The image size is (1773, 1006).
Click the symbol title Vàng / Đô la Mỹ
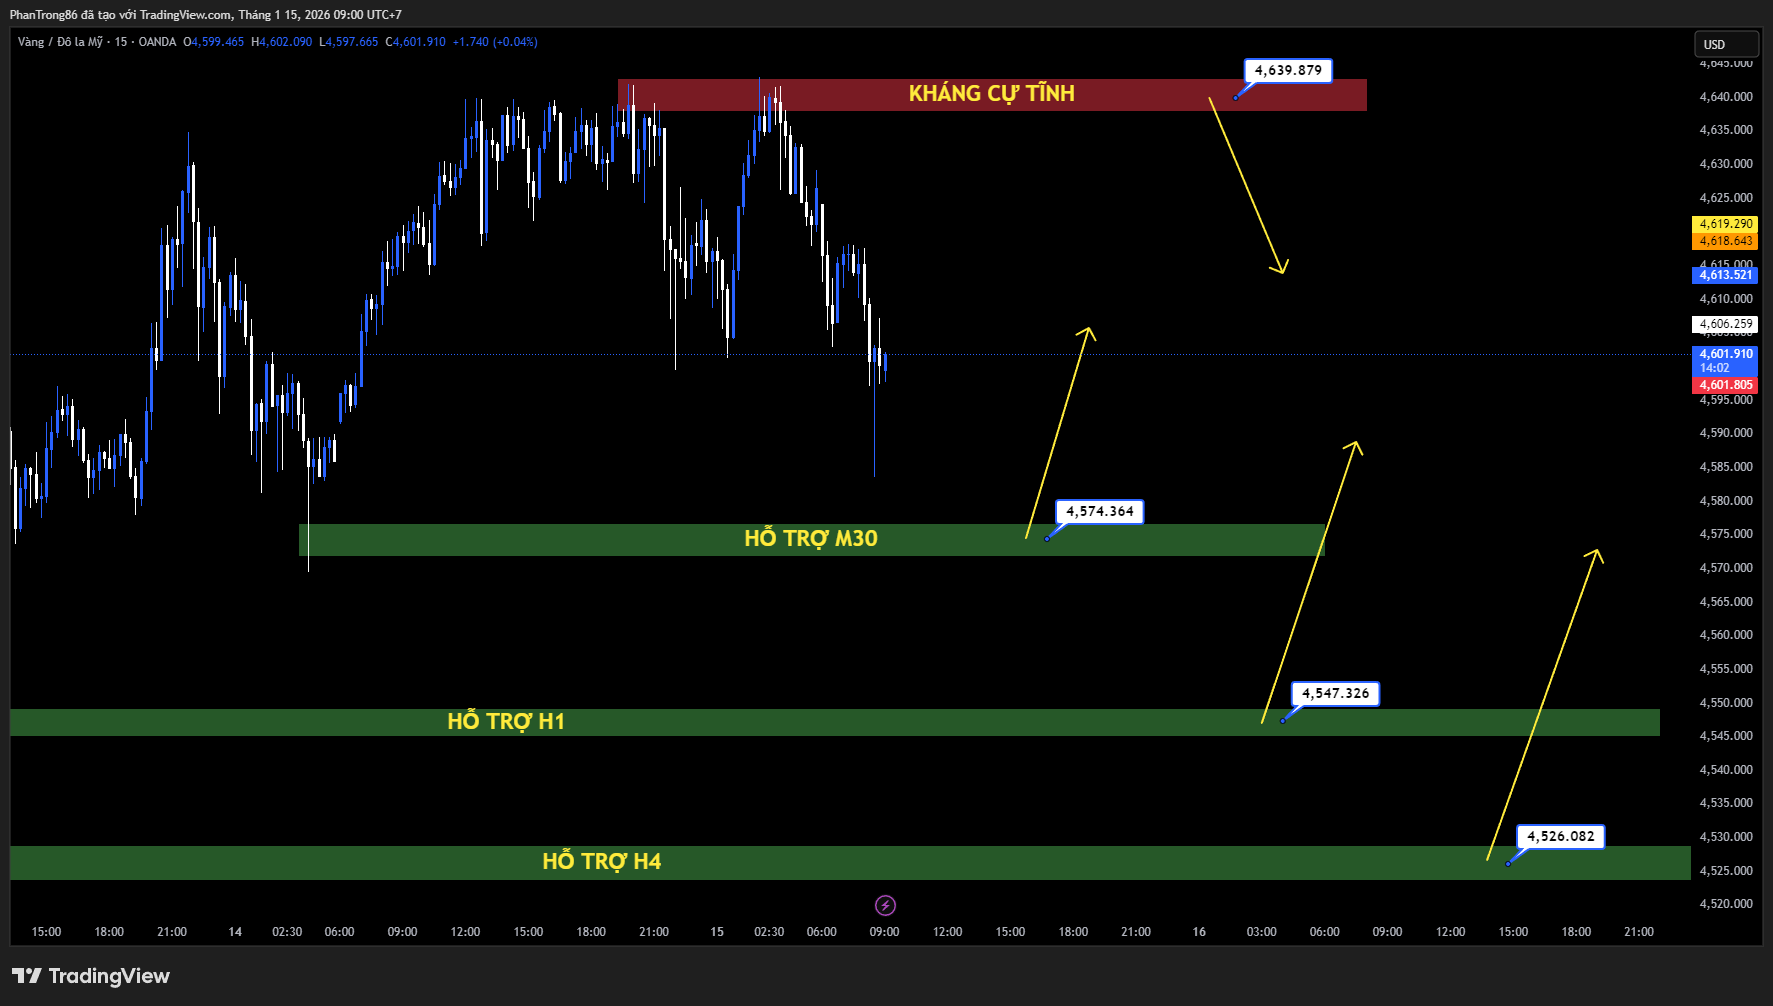click(60, 42)
